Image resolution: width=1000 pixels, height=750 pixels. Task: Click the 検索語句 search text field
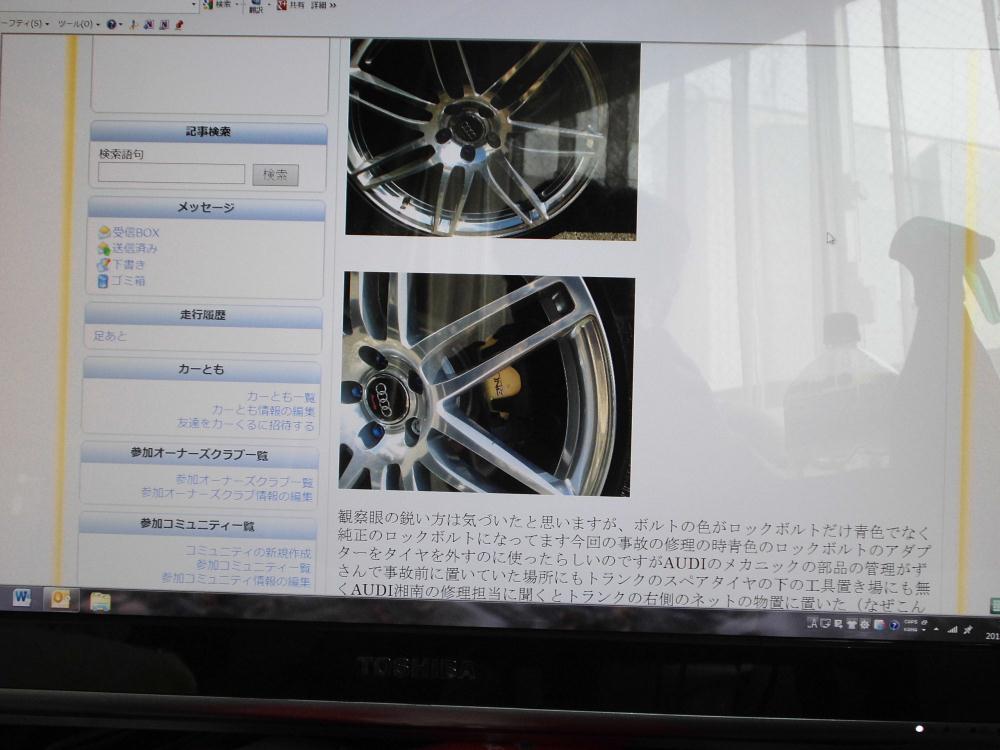[171, 174]
